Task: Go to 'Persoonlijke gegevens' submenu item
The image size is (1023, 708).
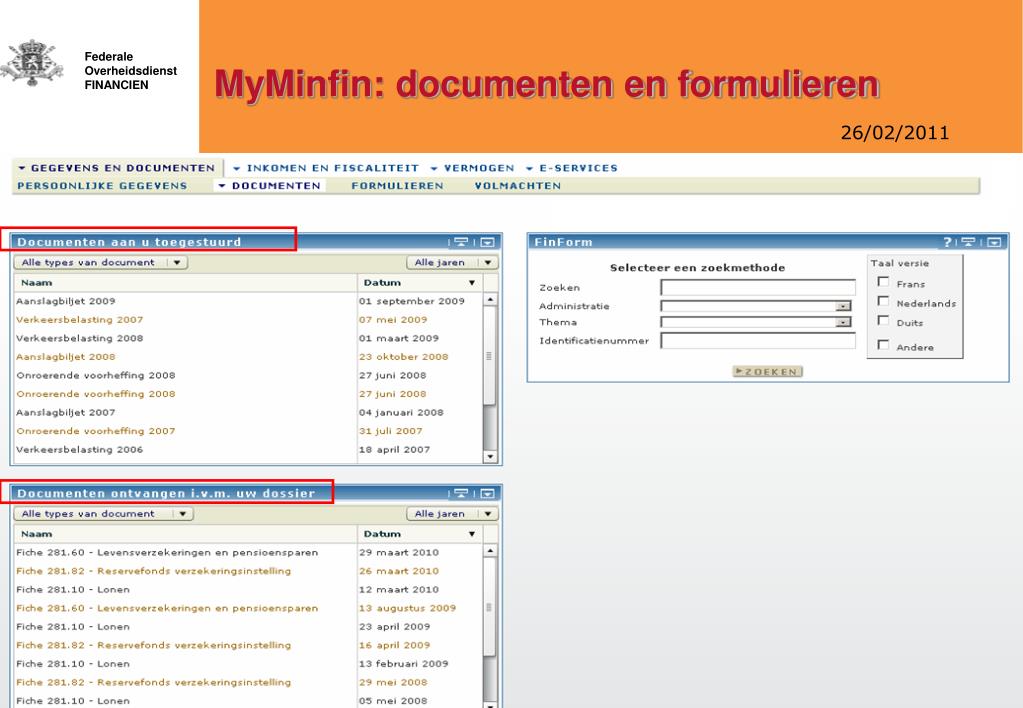Action: tap(102, 186)
